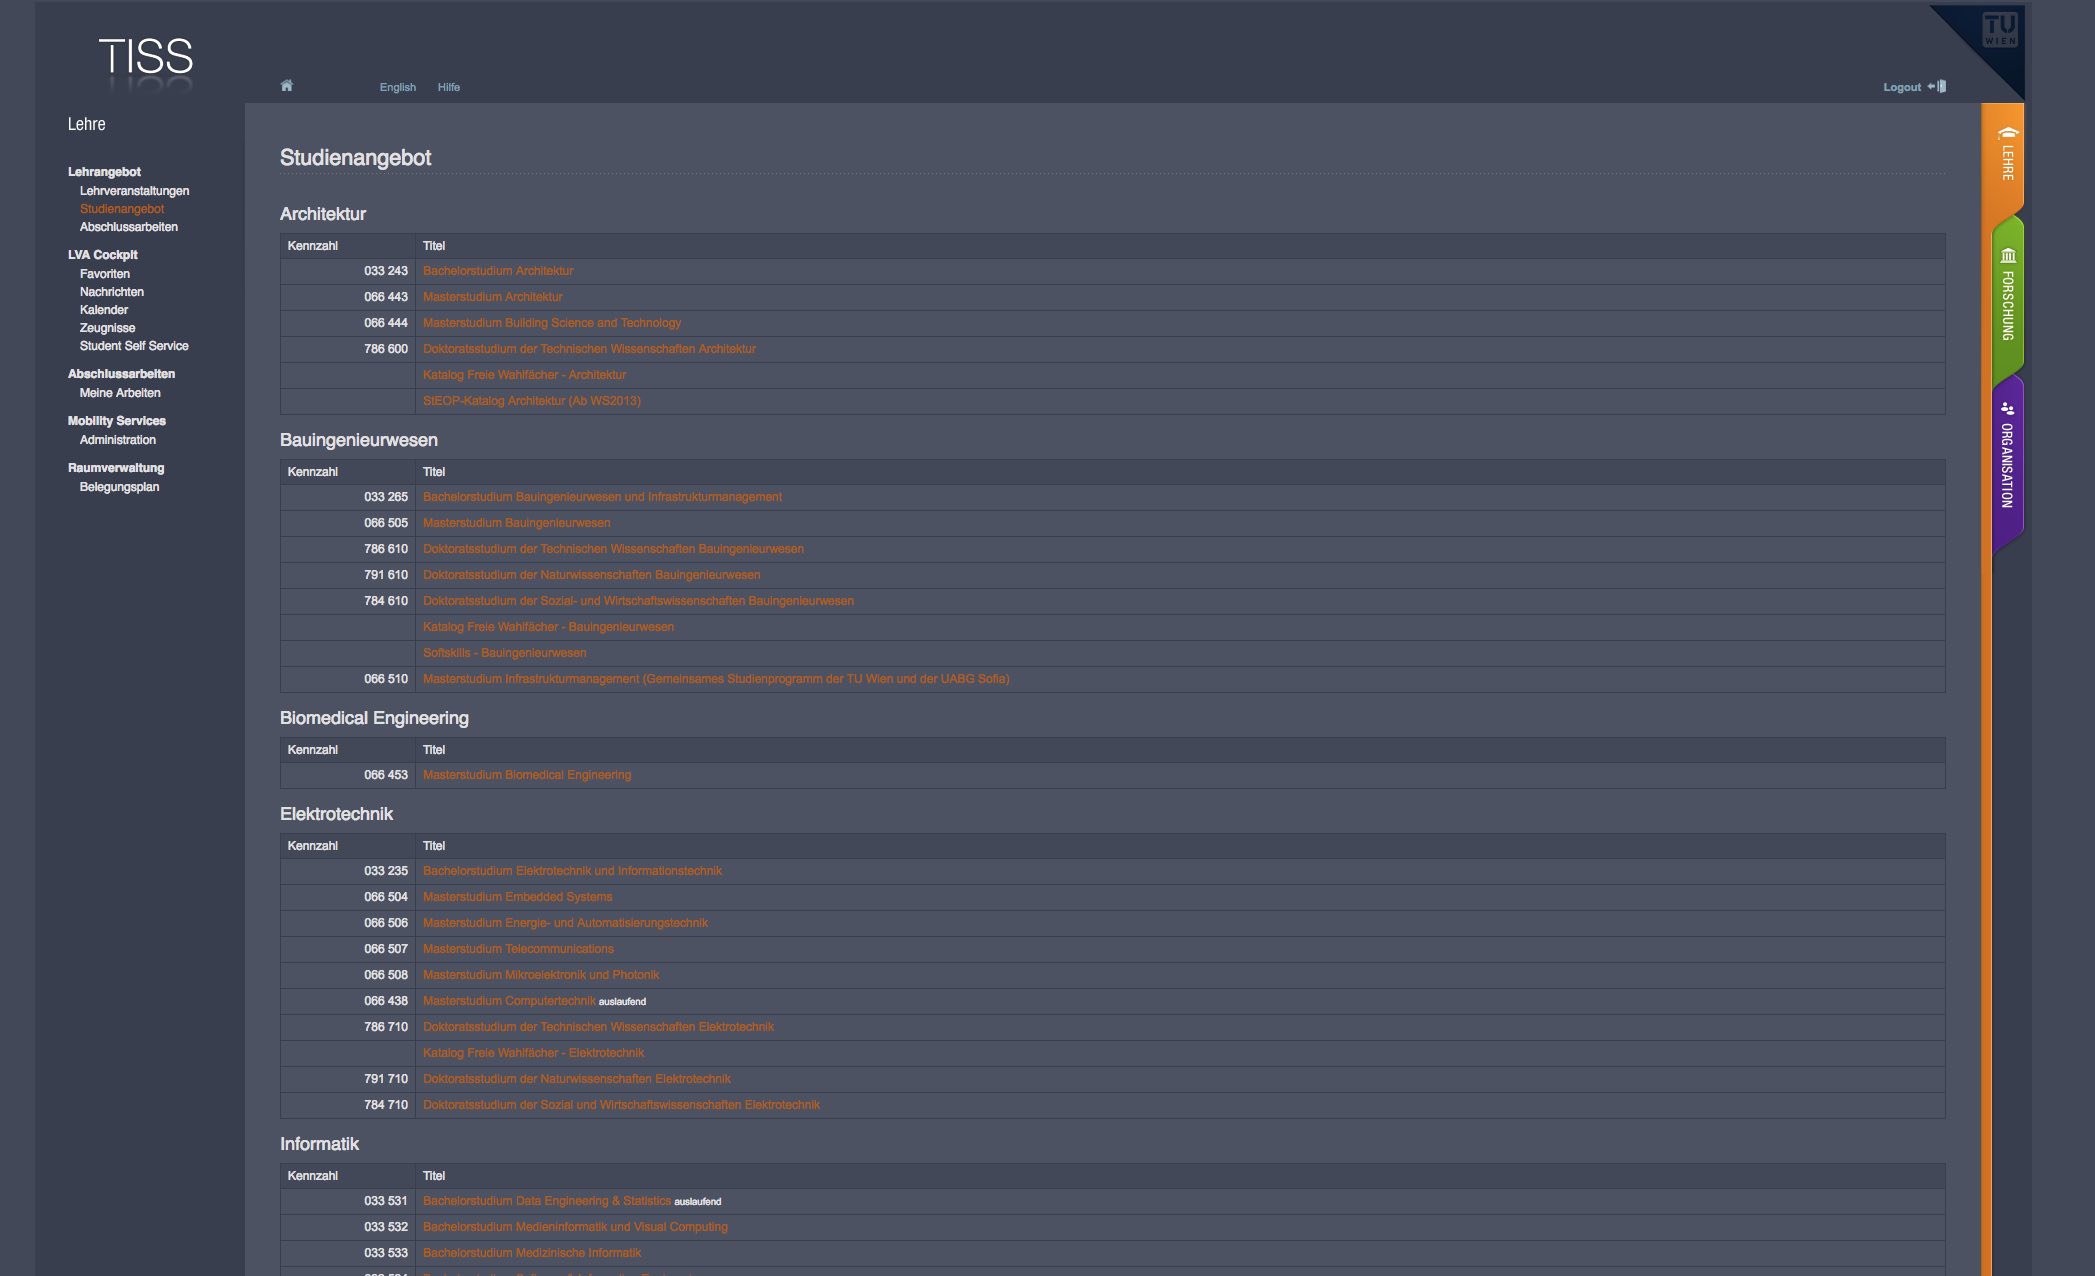Screen dimensions: 2095x1276
Task: Open the Hilfe help link
Action: pos(448,87)
